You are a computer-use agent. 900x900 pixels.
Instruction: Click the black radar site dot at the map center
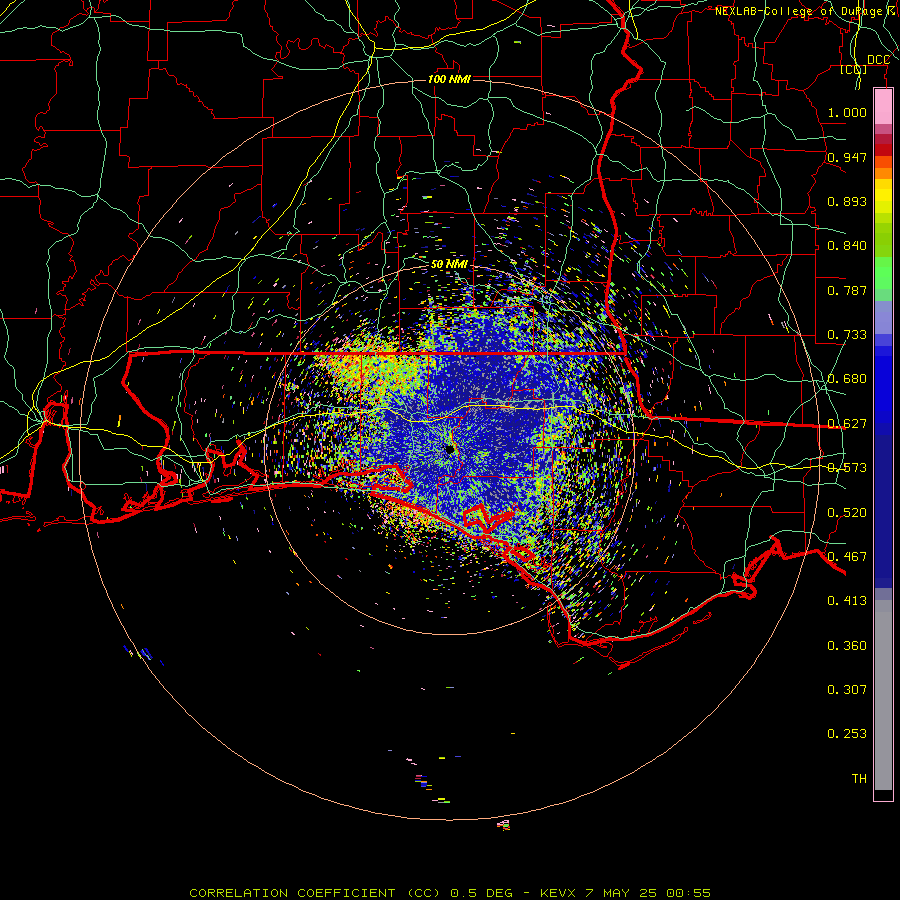pyautogui.click(x=450, y=449)
